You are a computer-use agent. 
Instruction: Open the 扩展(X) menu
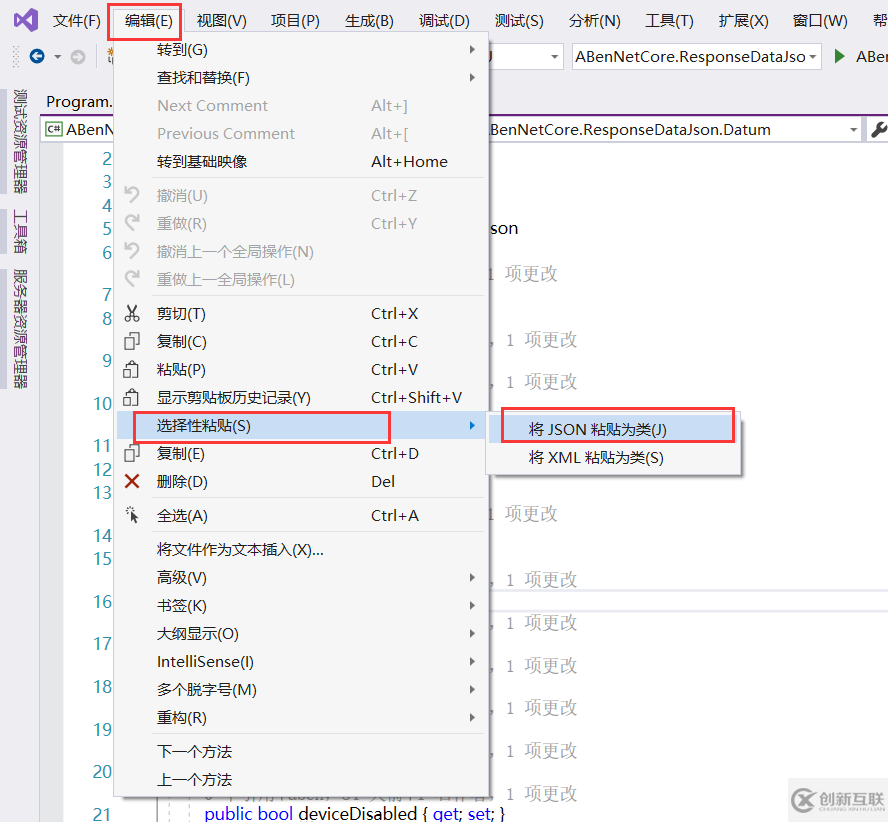[744, 21]
